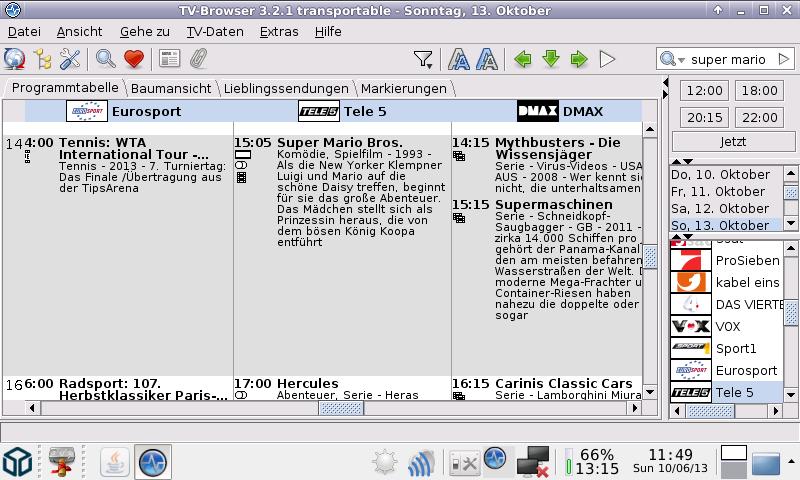Switch to the Baumansicht tab

[x=170, y=89]
